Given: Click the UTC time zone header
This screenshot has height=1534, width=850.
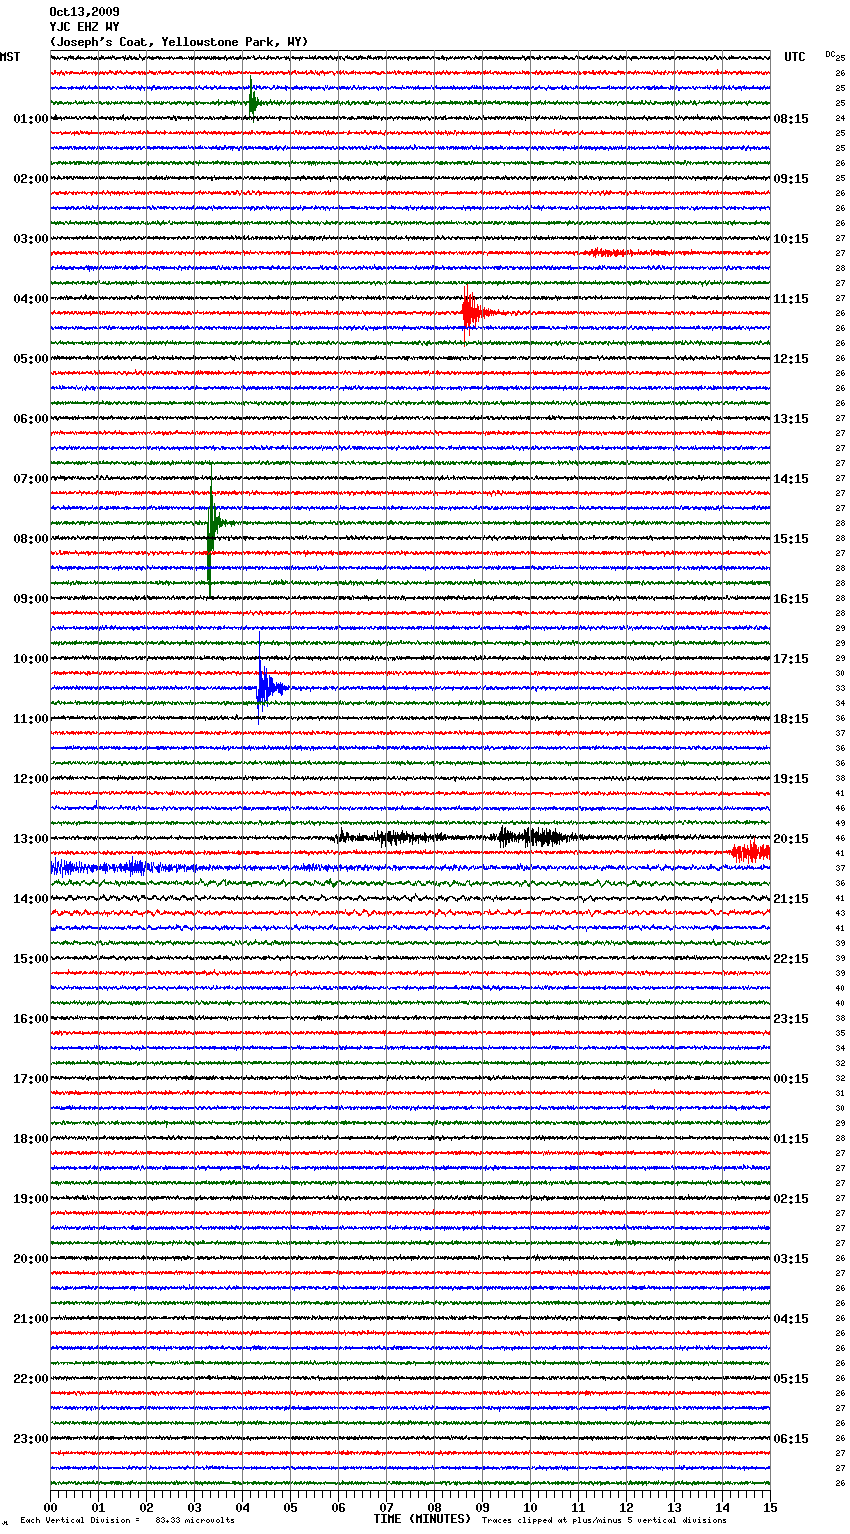Looking at the screenshot, I should [x=795, y=57].
